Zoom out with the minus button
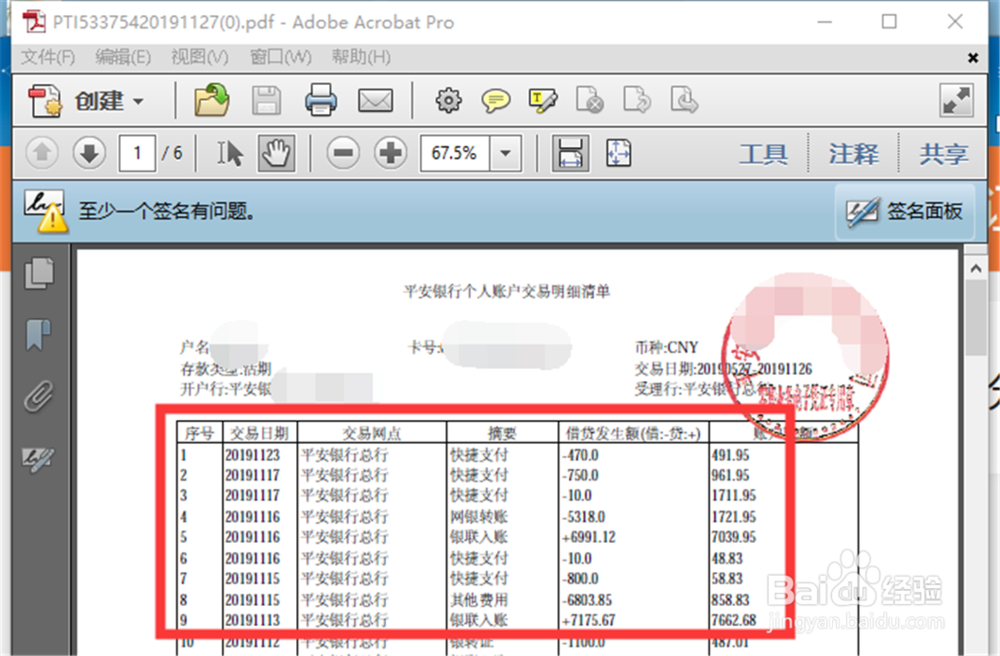1000x656 pixels. [343, 153]
